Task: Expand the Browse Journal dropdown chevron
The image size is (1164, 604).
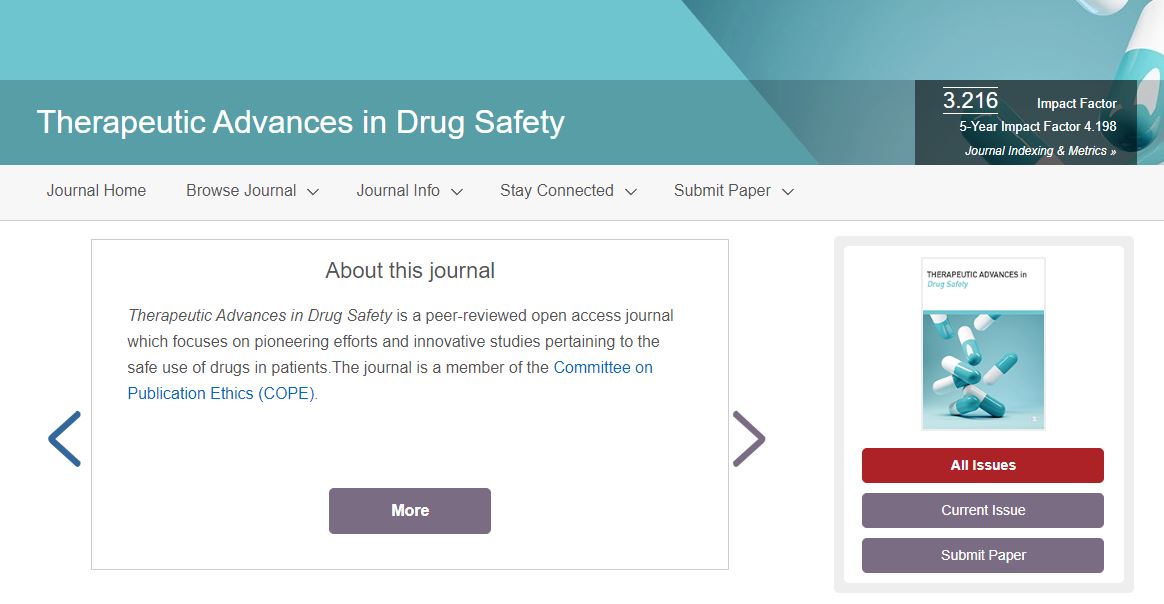Action: click(x=313, y=192)
